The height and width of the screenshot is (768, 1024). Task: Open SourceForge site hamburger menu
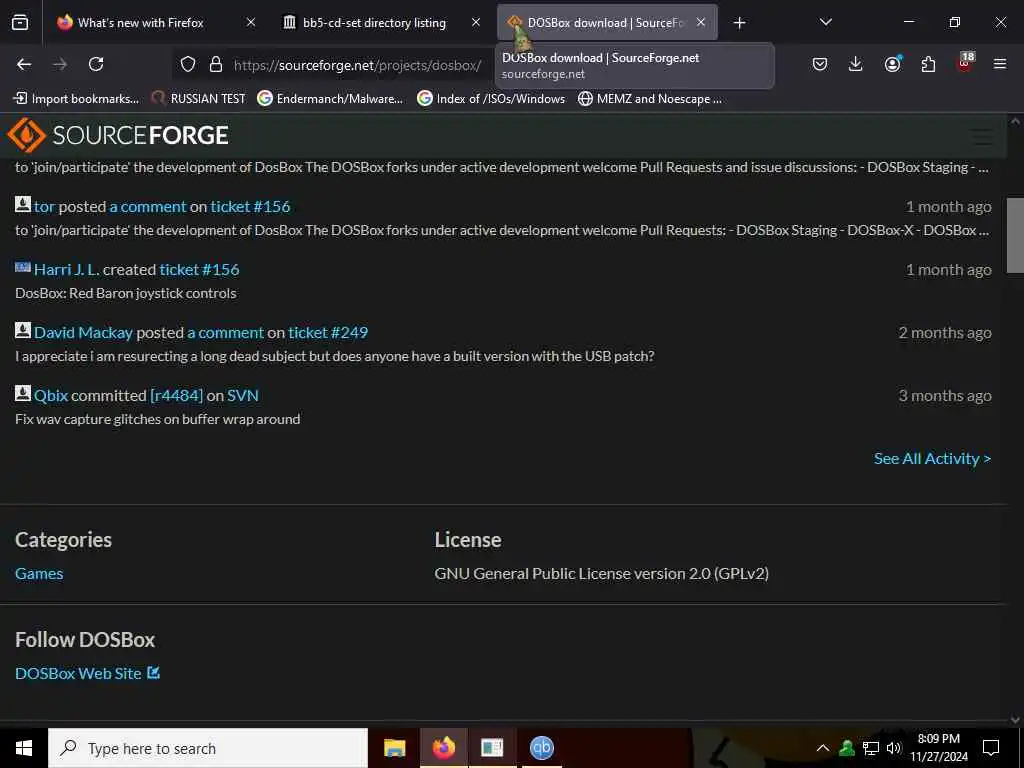982,137
